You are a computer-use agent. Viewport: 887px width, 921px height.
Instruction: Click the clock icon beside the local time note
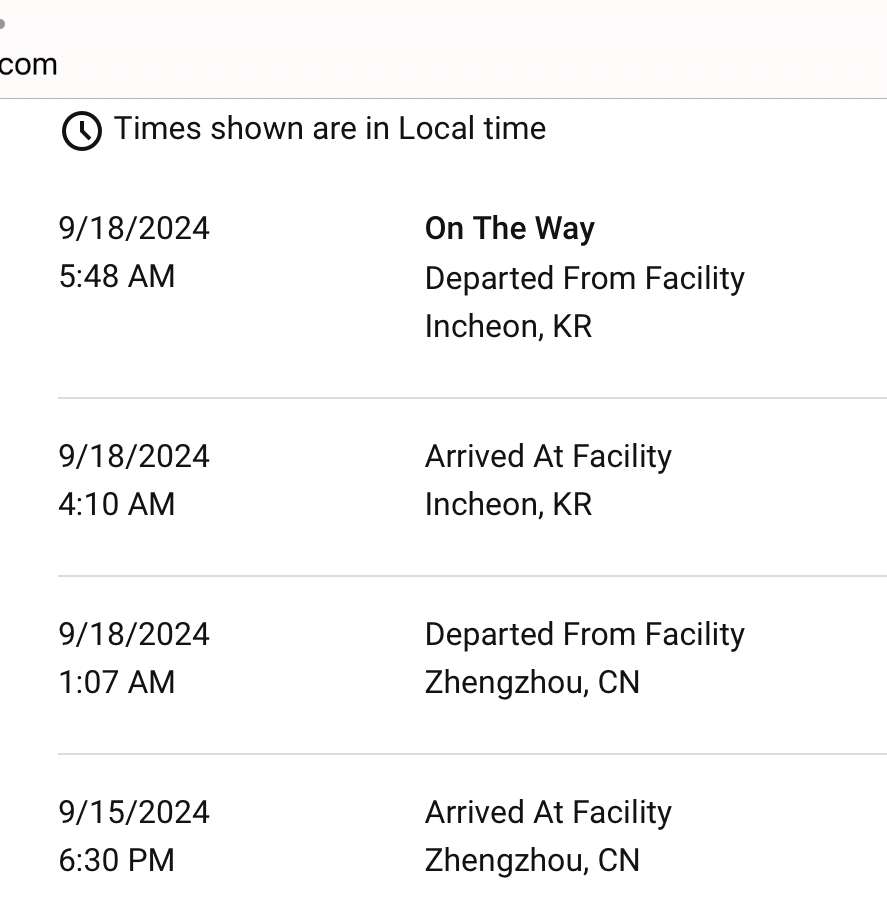(x=81, y=131)
